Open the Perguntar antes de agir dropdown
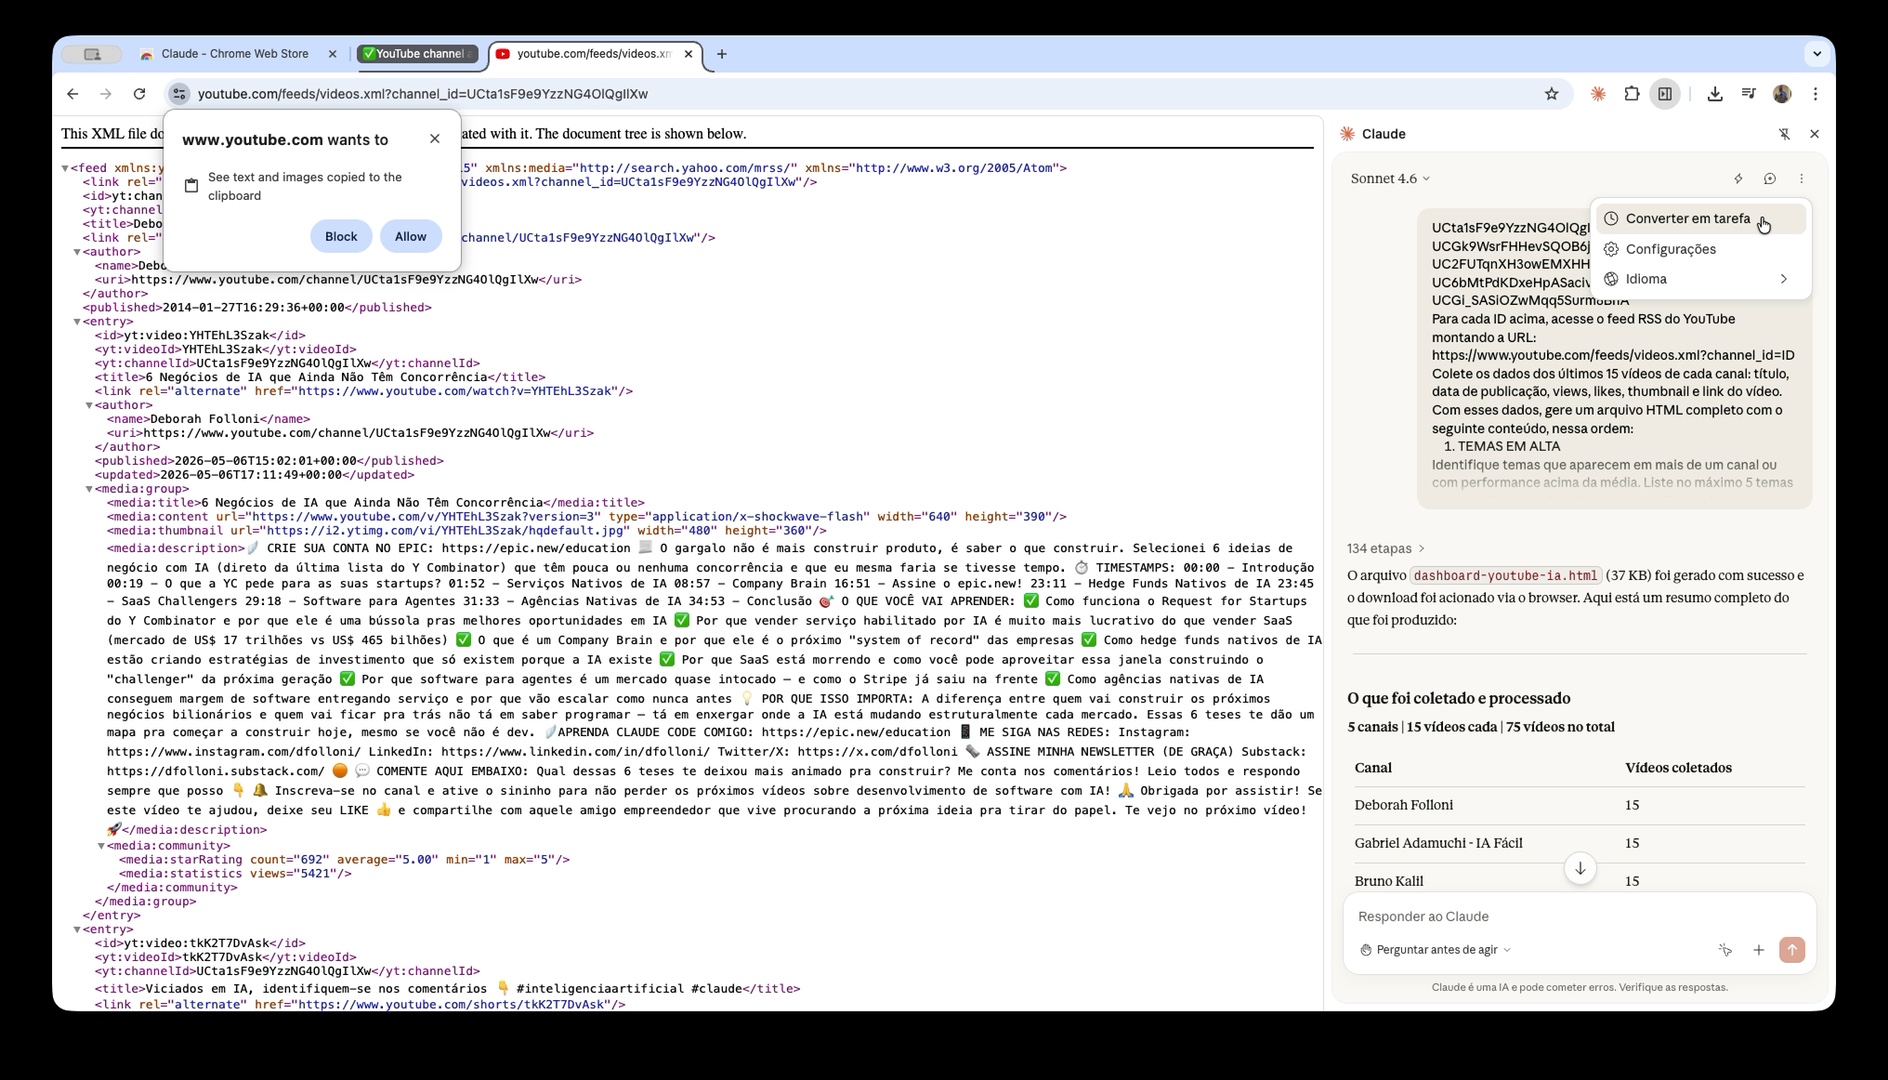This screenshot has width=1888, height=1080. click(1435, 950)
